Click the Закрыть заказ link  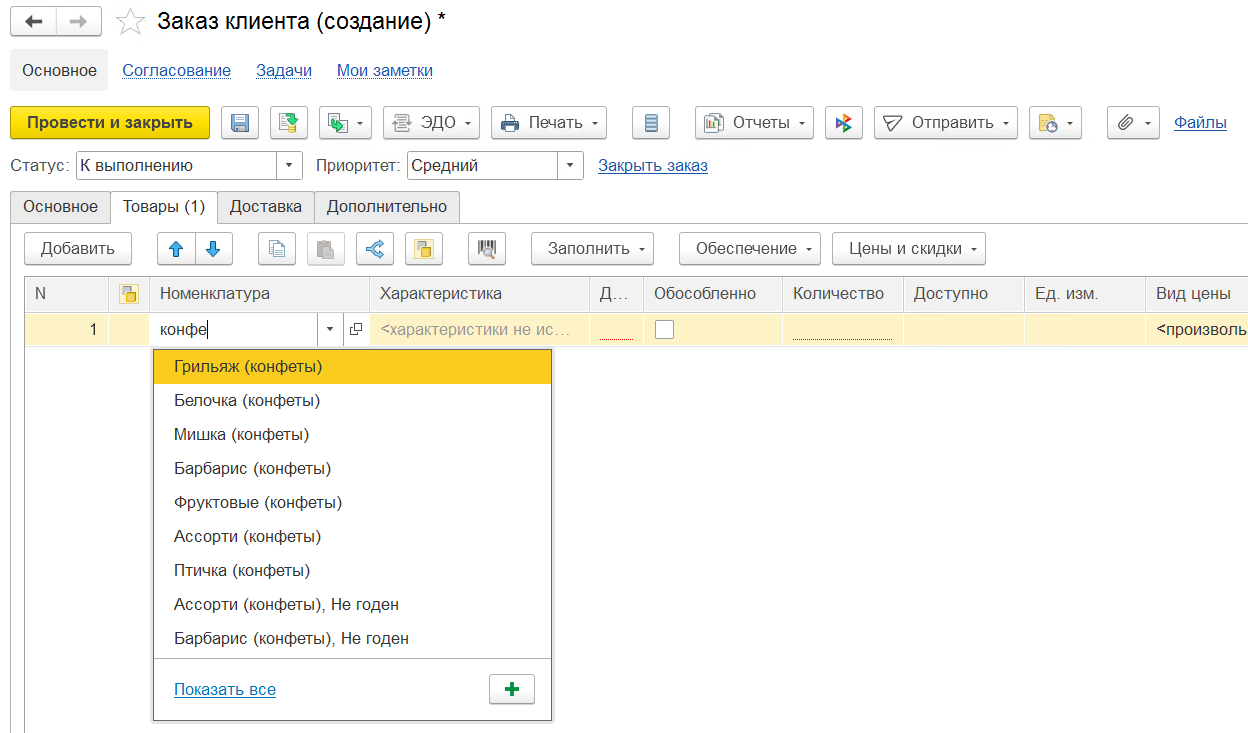(653, 166)
